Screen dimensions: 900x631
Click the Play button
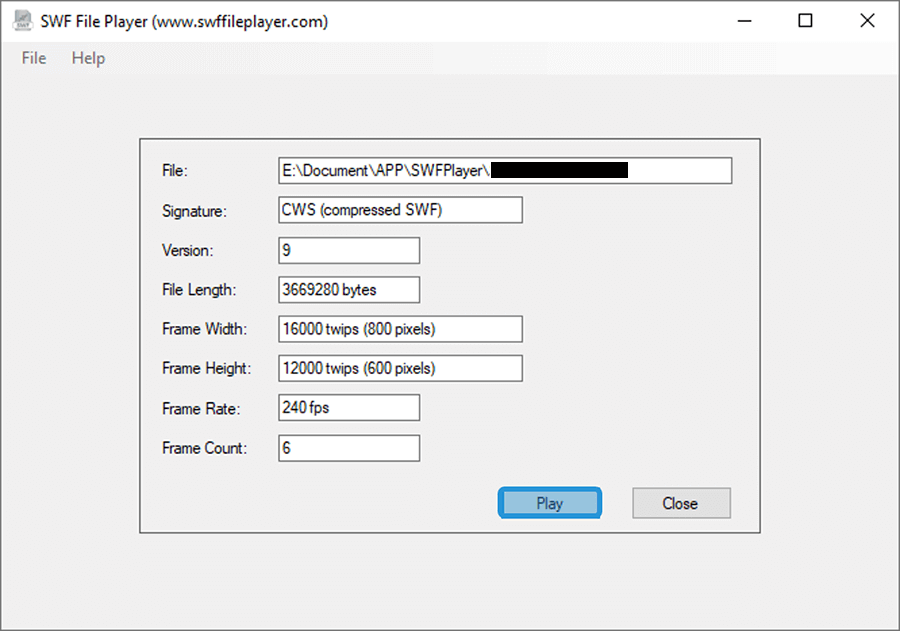[x=549, y=503]
